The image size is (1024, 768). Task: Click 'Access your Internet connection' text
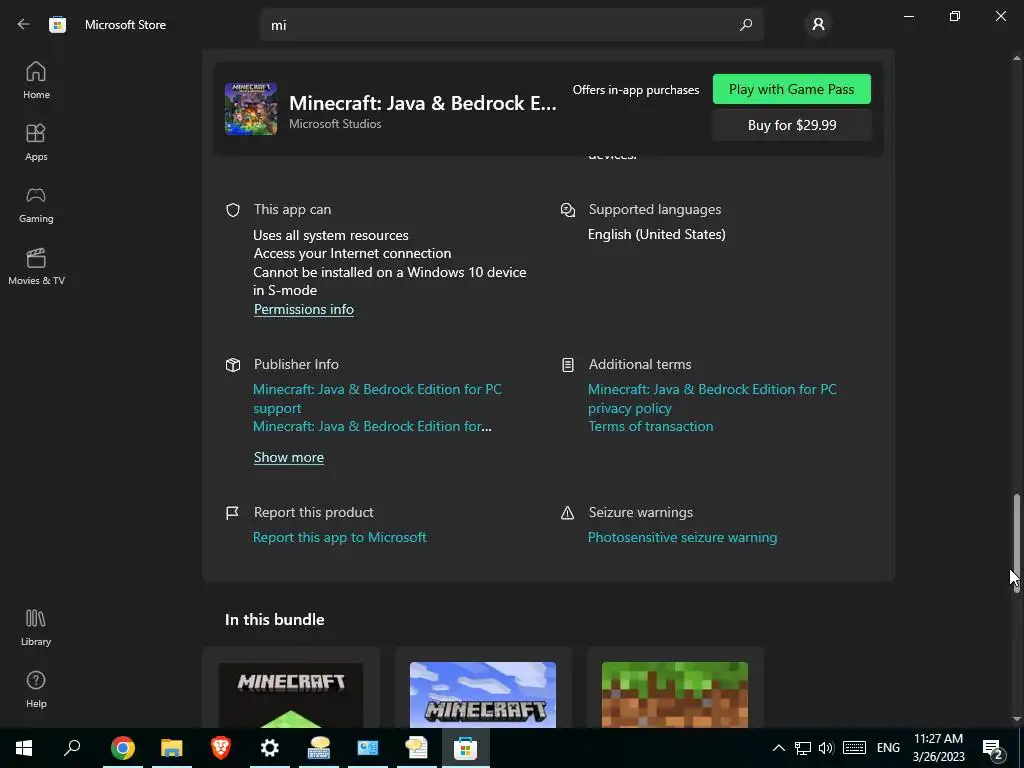point(352,253)
